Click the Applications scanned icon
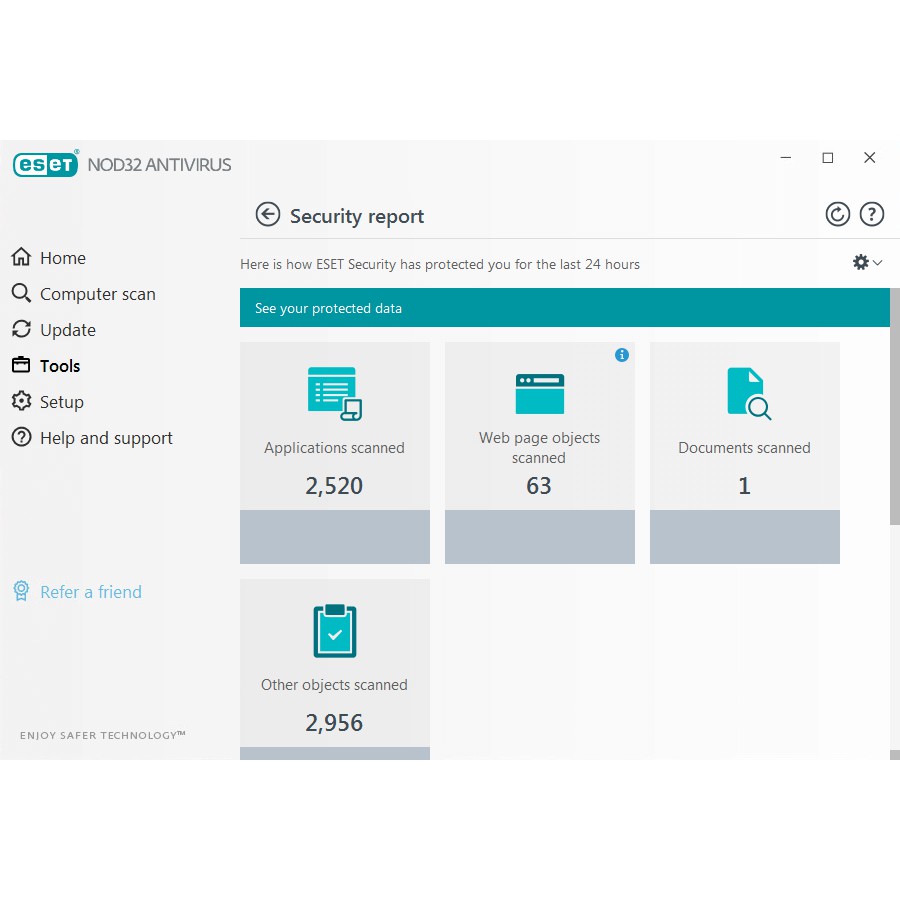 pos(334,393)
